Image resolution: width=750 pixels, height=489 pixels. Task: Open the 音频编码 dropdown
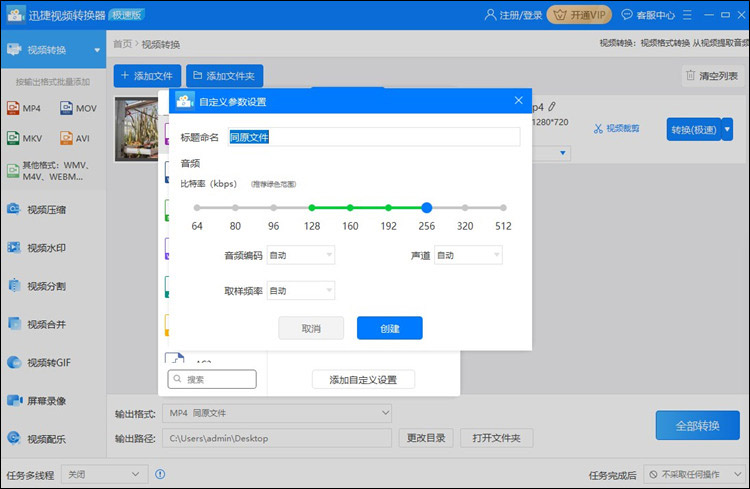[301, 255]
